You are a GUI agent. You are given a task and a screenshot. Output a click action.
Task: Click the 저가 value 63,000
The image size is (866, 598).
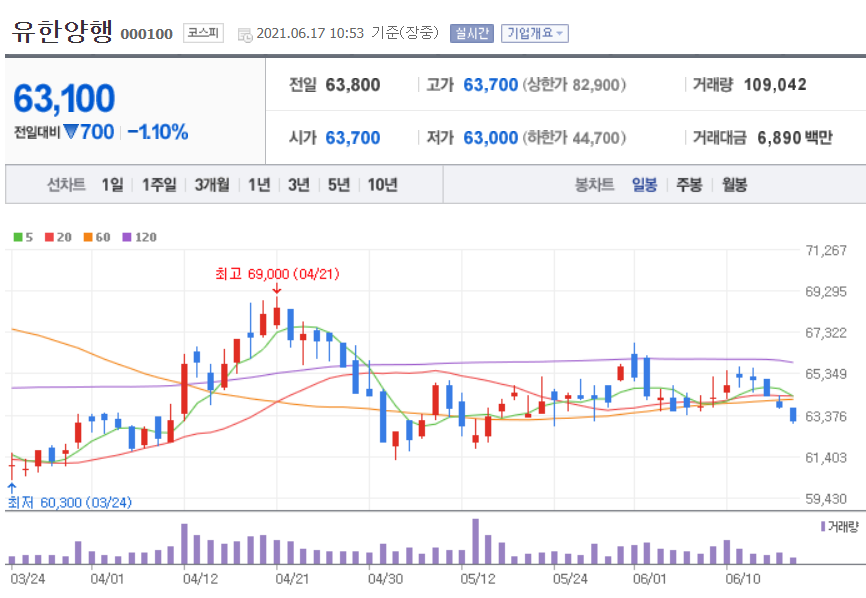[490, 137]
